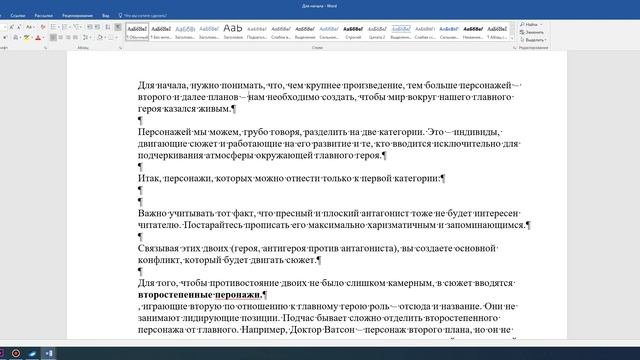The height and width of the screenshot is (360, 640).
Task: Click the Tell Me search box
Action: (x=142, y=16)
